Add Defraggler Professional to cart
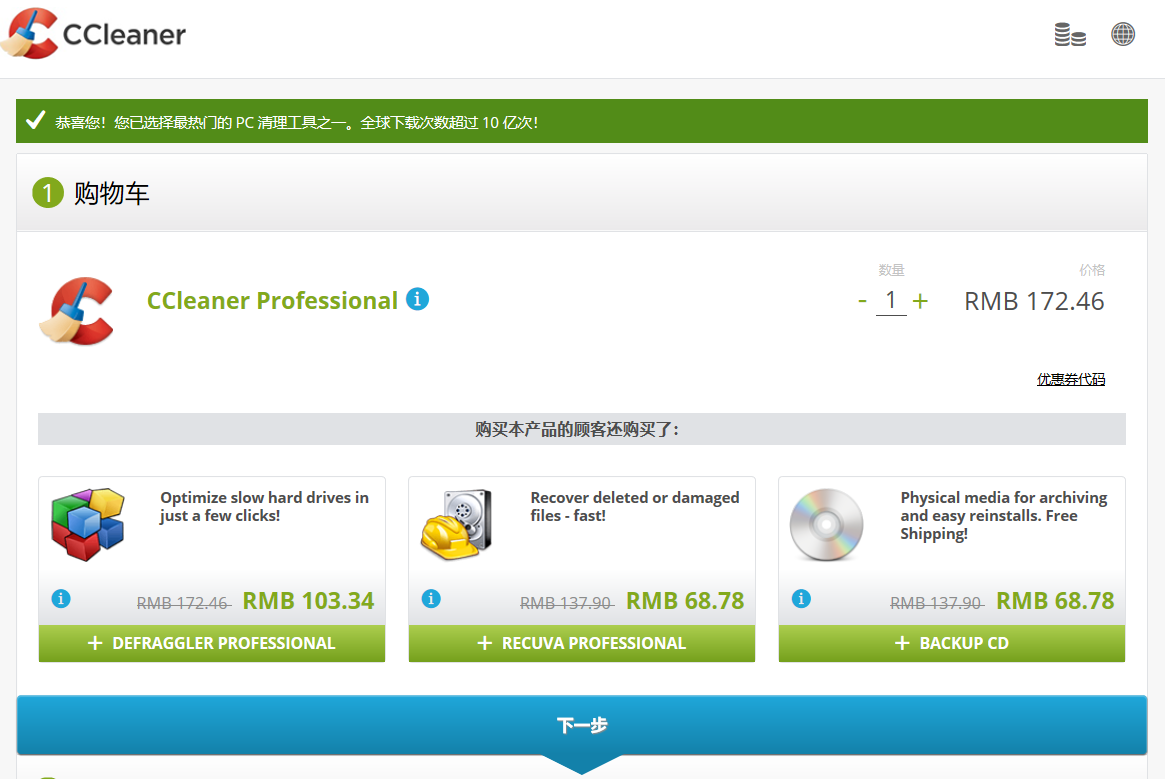This screenshot has height=779, width=1165. [212, 643]
